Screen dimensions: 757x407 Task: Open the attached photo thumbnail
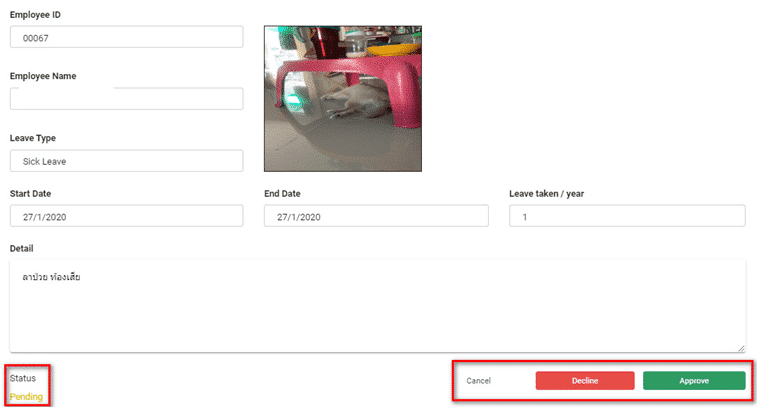343,99
